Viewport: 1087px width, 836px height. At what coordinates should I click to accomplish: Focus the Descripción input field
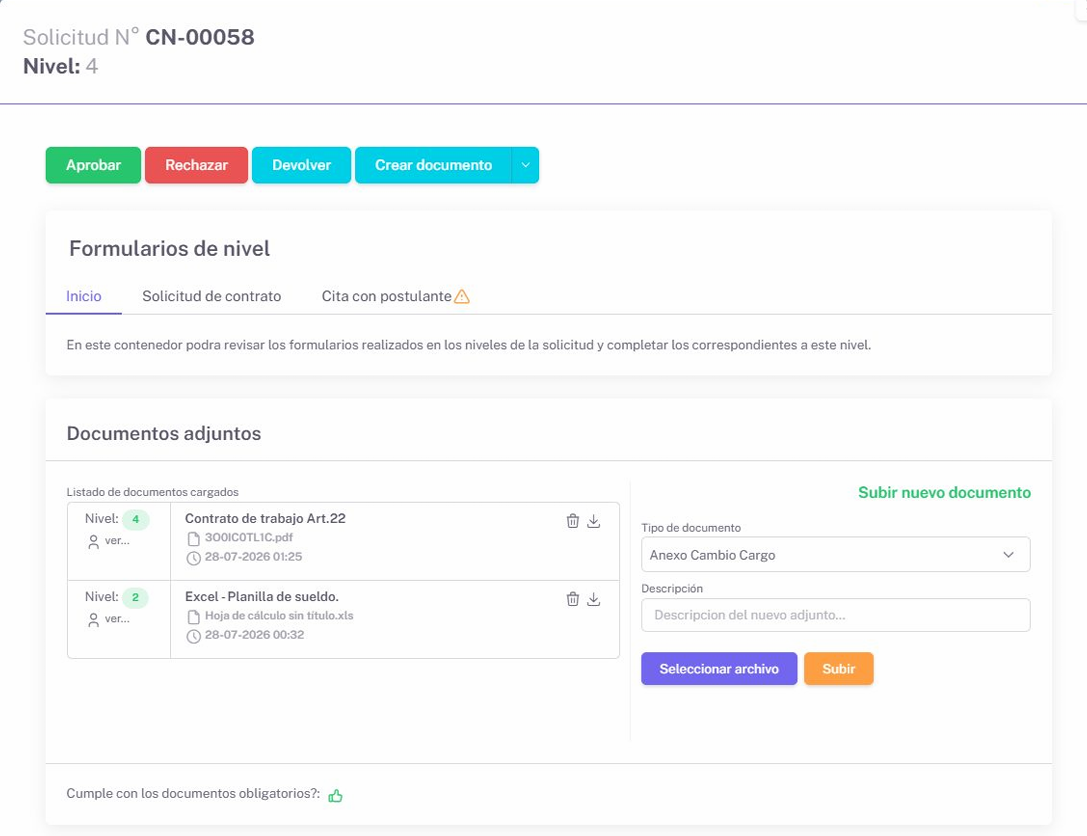[835, 615]
